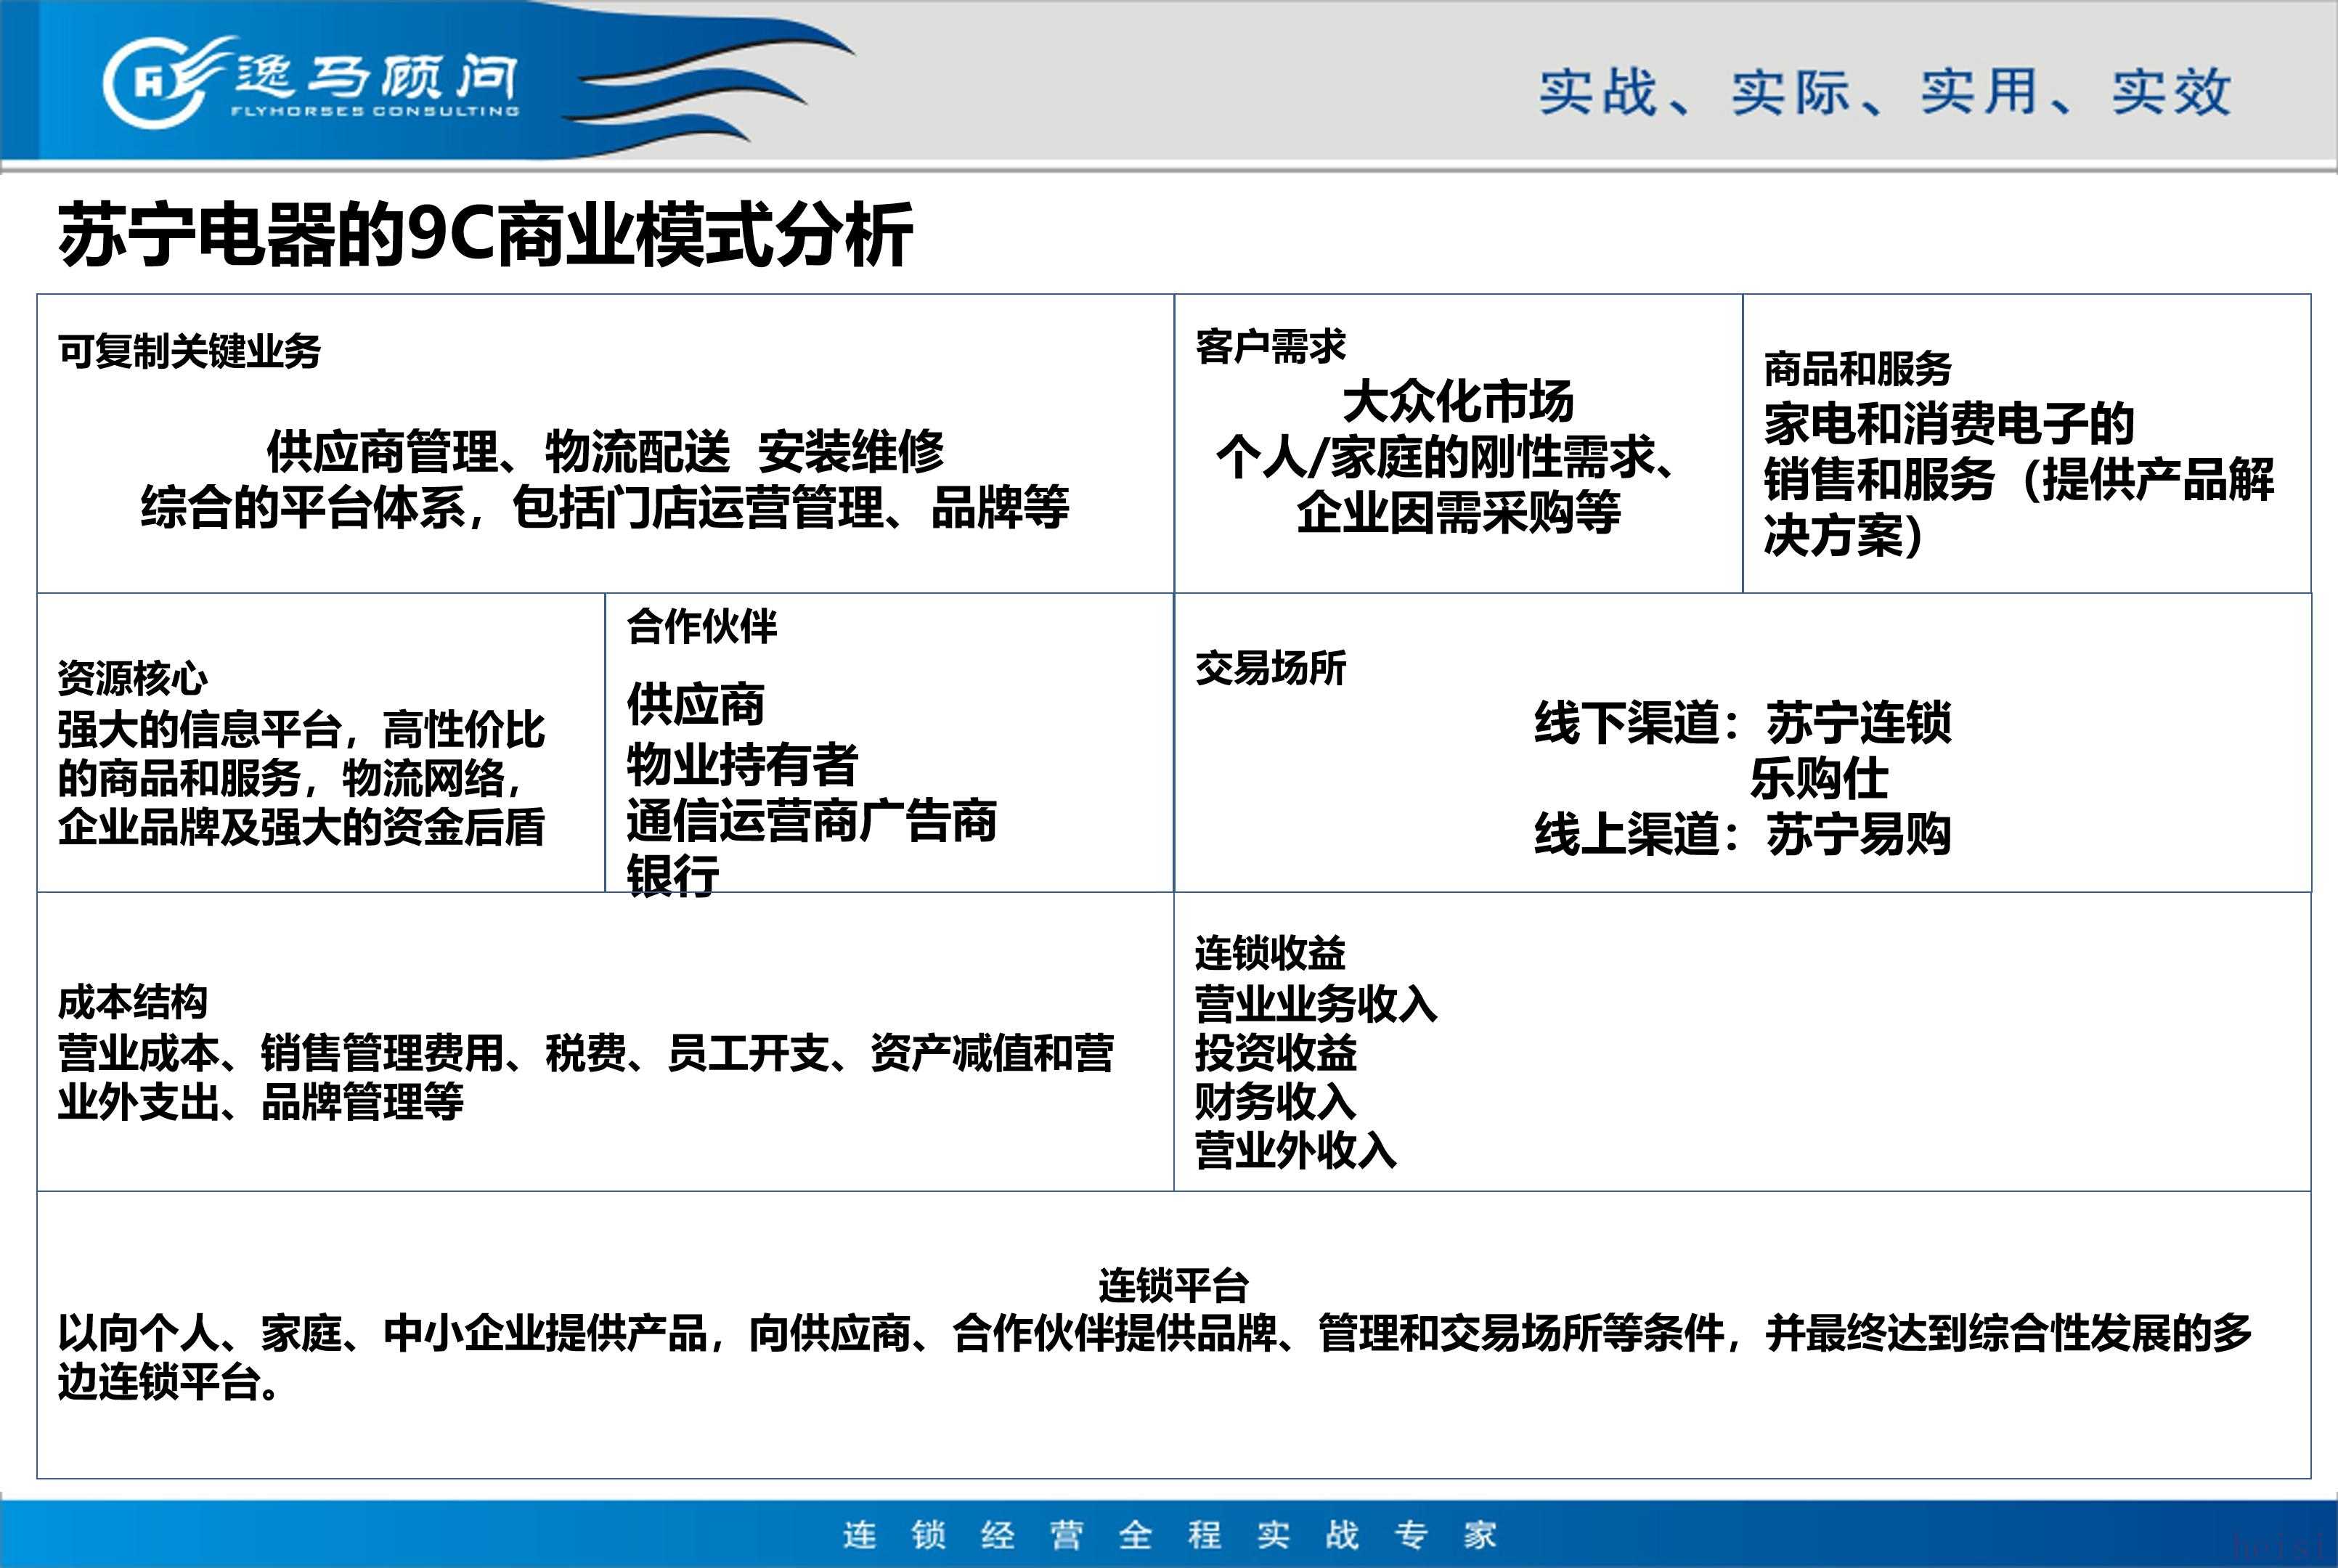The image size is (2338, 1568).
Task: Select the heading 连锁平台
Action: pos(1173,1285)
